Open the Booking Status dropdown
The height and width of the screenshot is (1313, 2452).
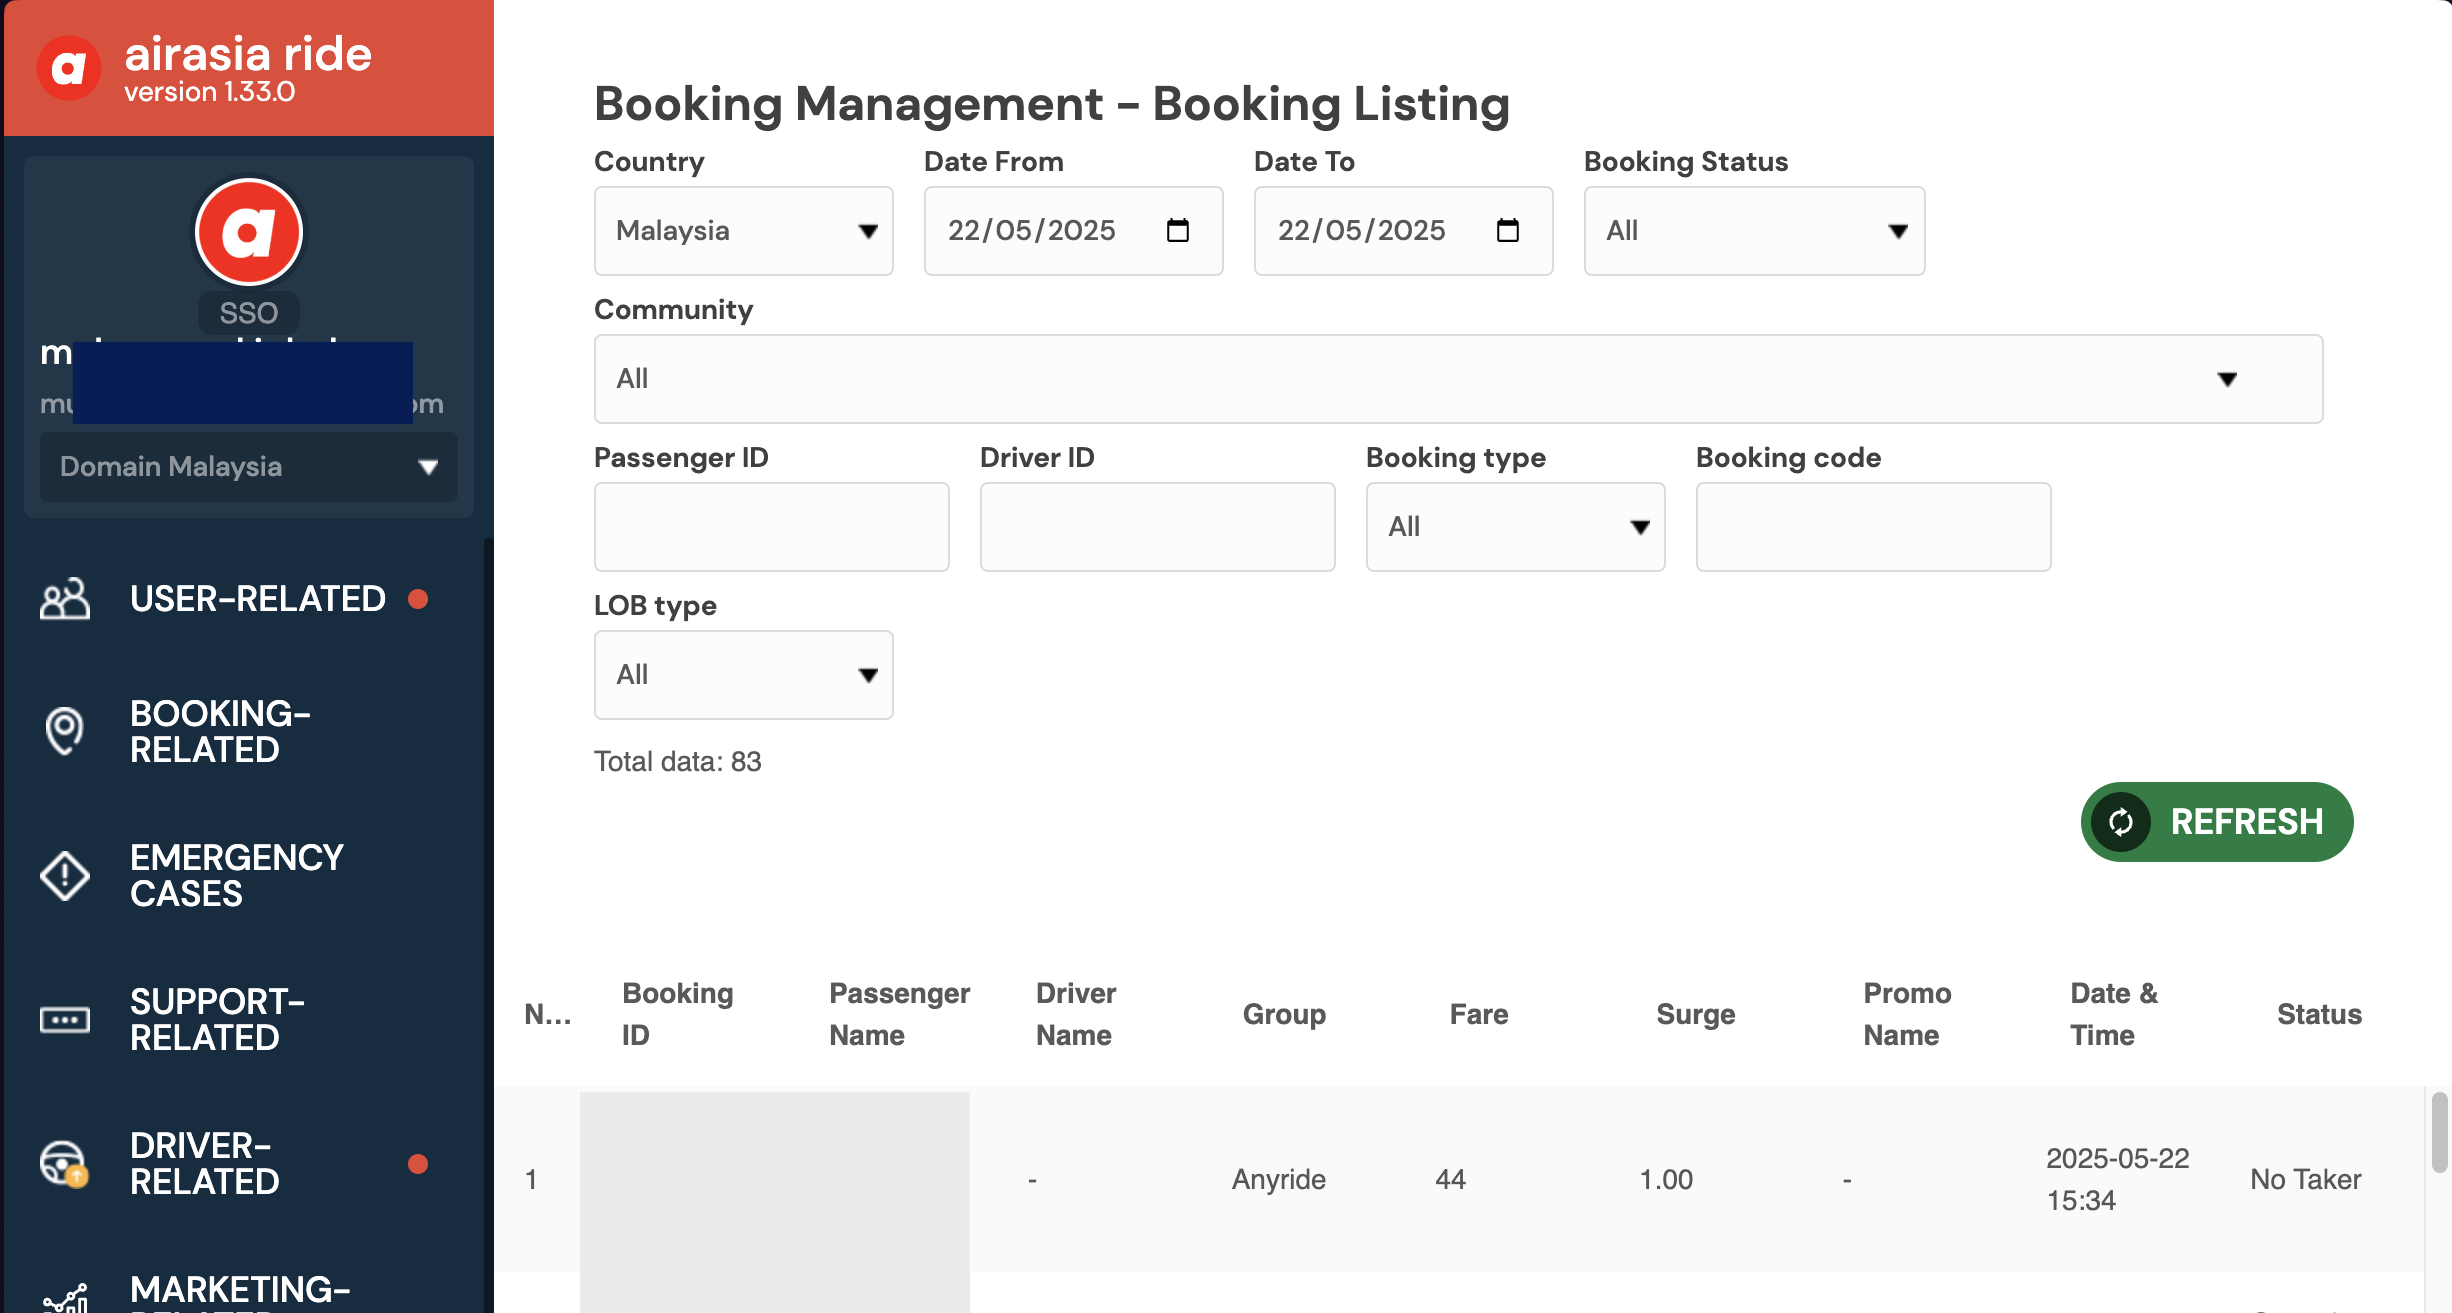pyautogui.click(x=1755, y=231)
